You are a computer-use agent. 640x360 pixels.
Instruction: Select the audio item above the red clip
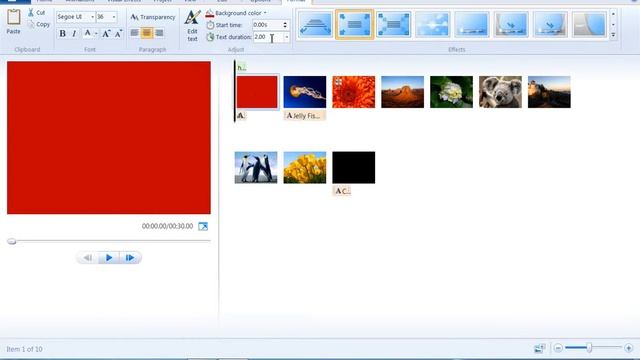[x=242, y=67]
